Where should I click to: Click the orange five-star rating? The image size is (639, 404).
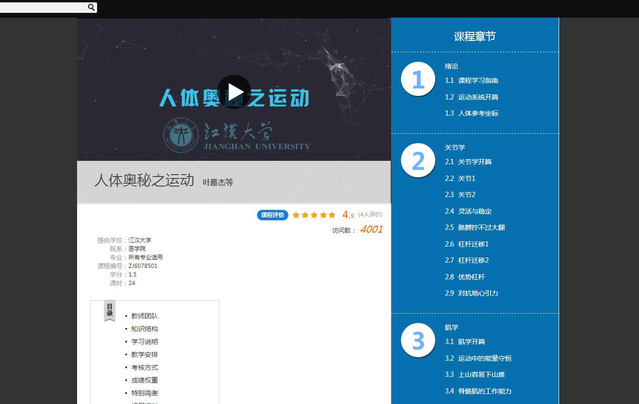314,215
